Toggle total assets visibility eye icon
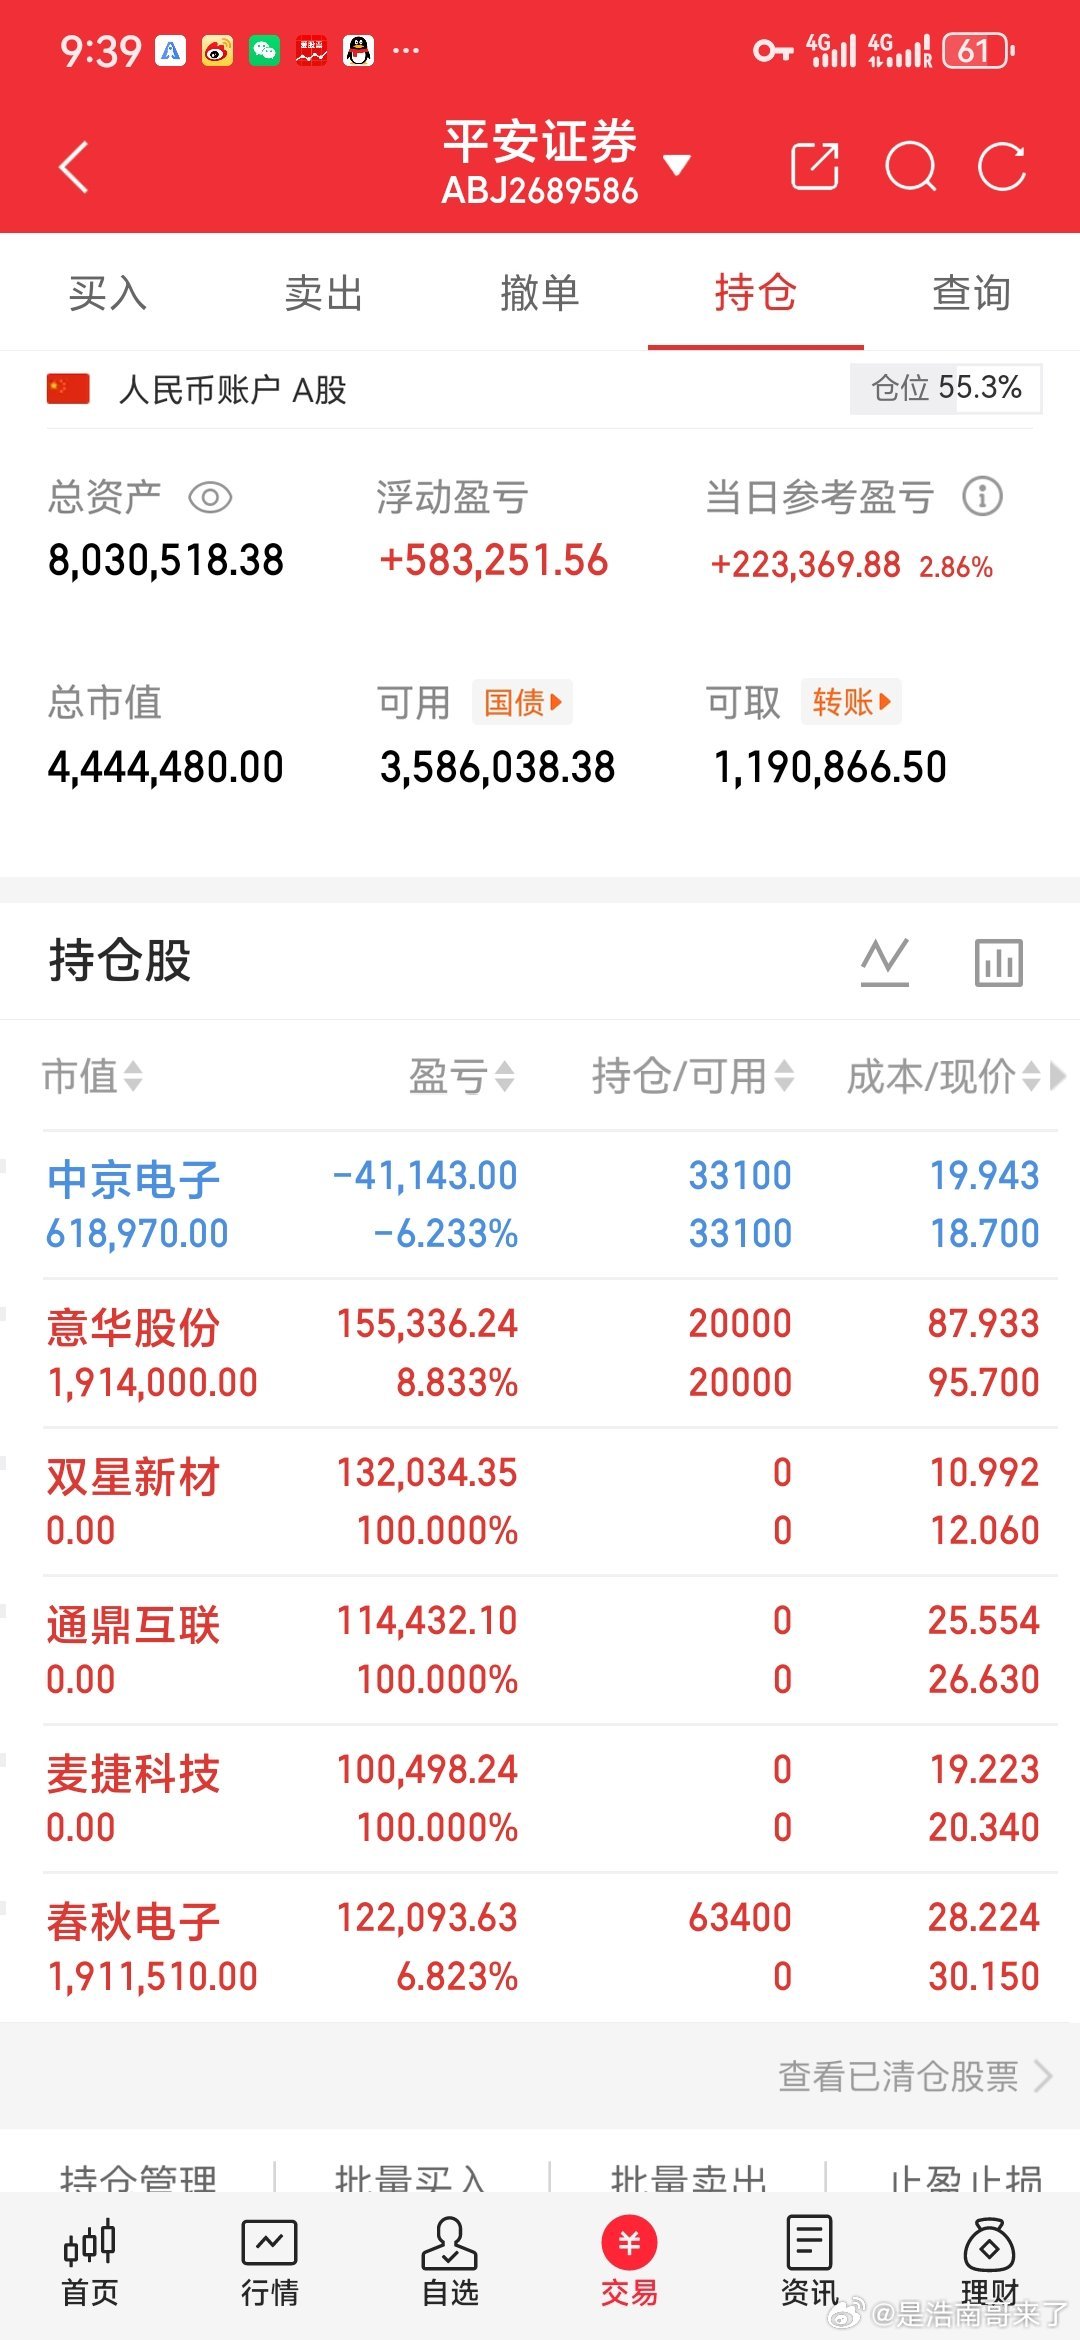 click(x=210, y=497)
